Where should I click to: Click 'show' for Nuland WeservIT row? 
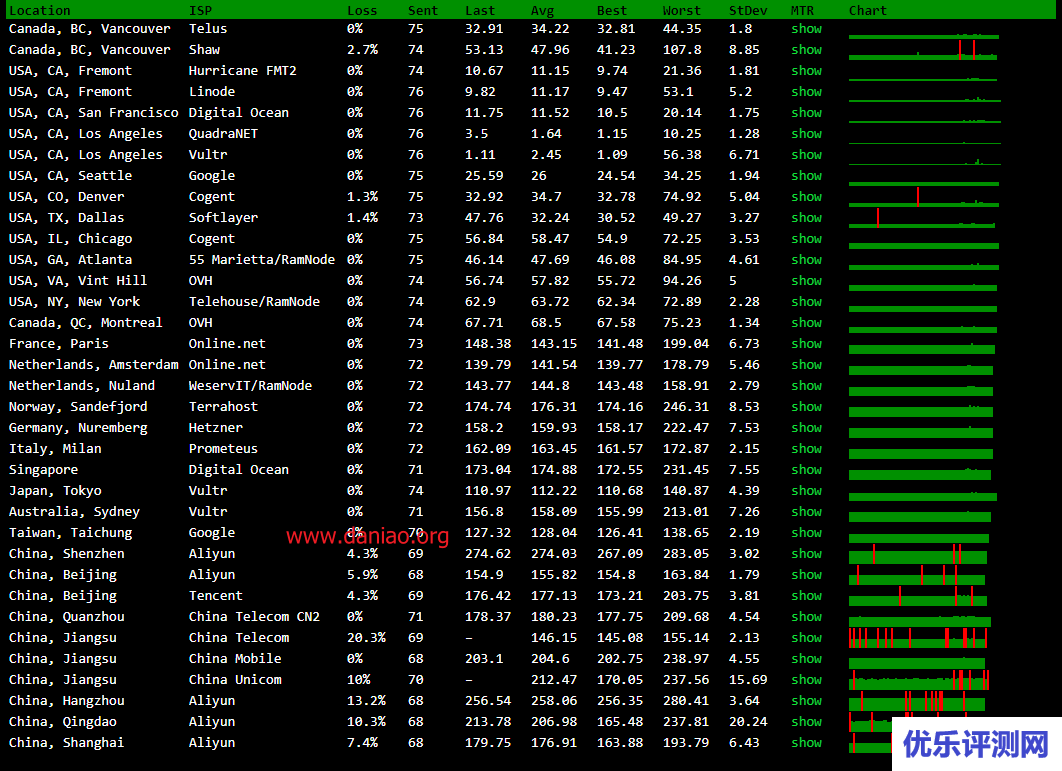point(806,386)
